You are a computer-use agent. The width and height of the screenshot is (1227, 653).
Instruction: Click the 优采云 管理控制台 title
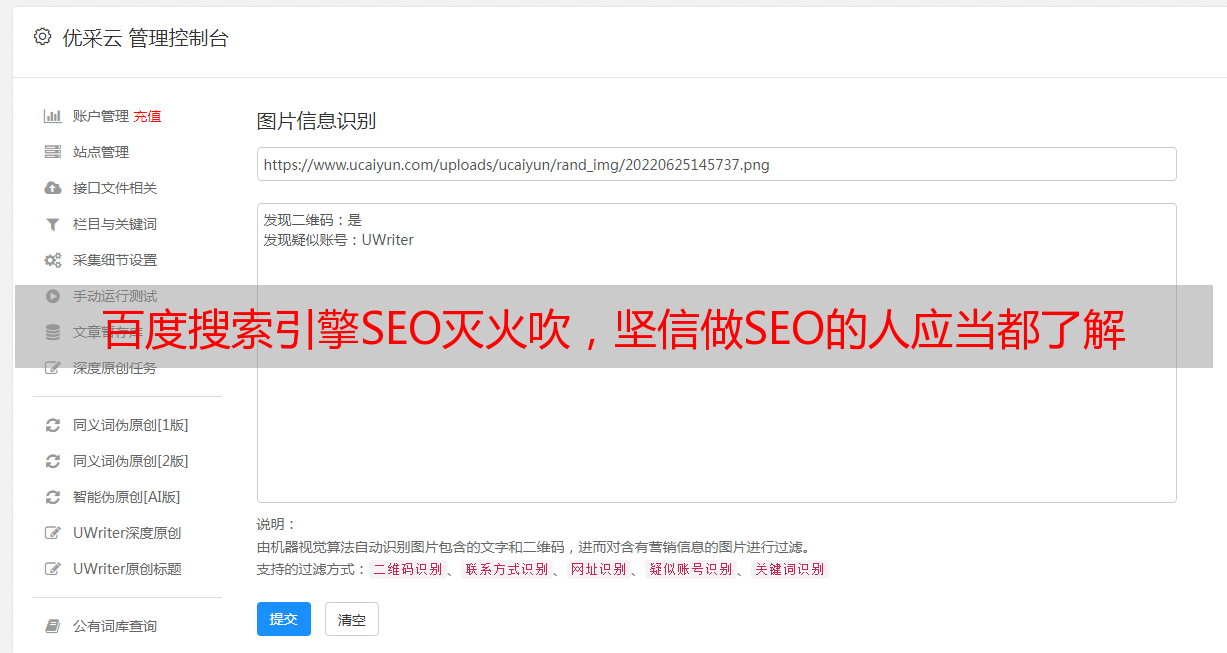pos(145,38)
